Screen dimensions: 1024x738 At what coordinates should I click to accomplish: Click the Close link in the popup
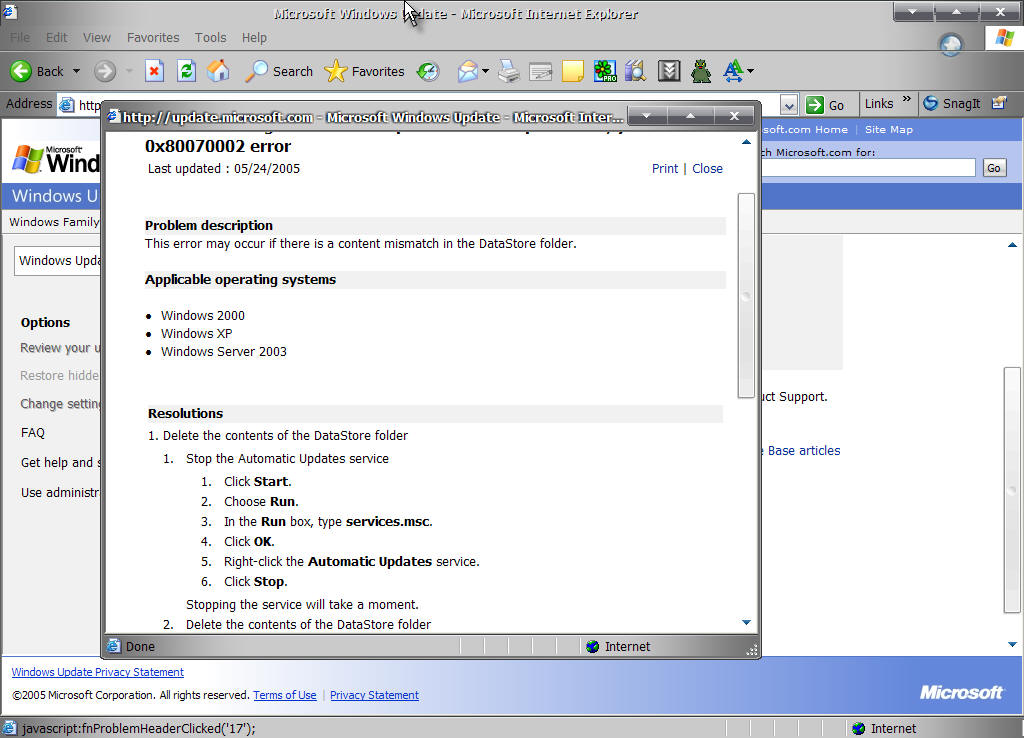(707, 168)
